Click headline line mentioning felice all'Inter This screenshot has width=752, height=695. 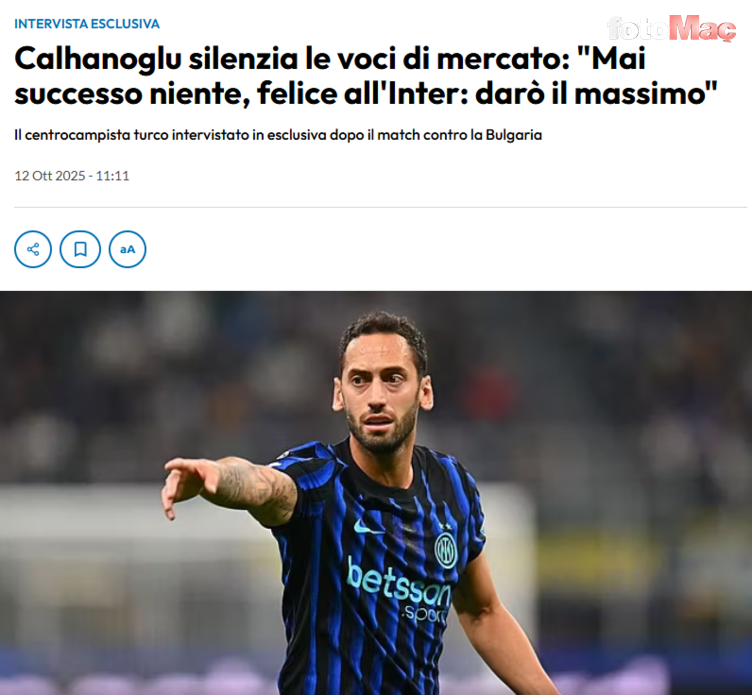[365, 94]
